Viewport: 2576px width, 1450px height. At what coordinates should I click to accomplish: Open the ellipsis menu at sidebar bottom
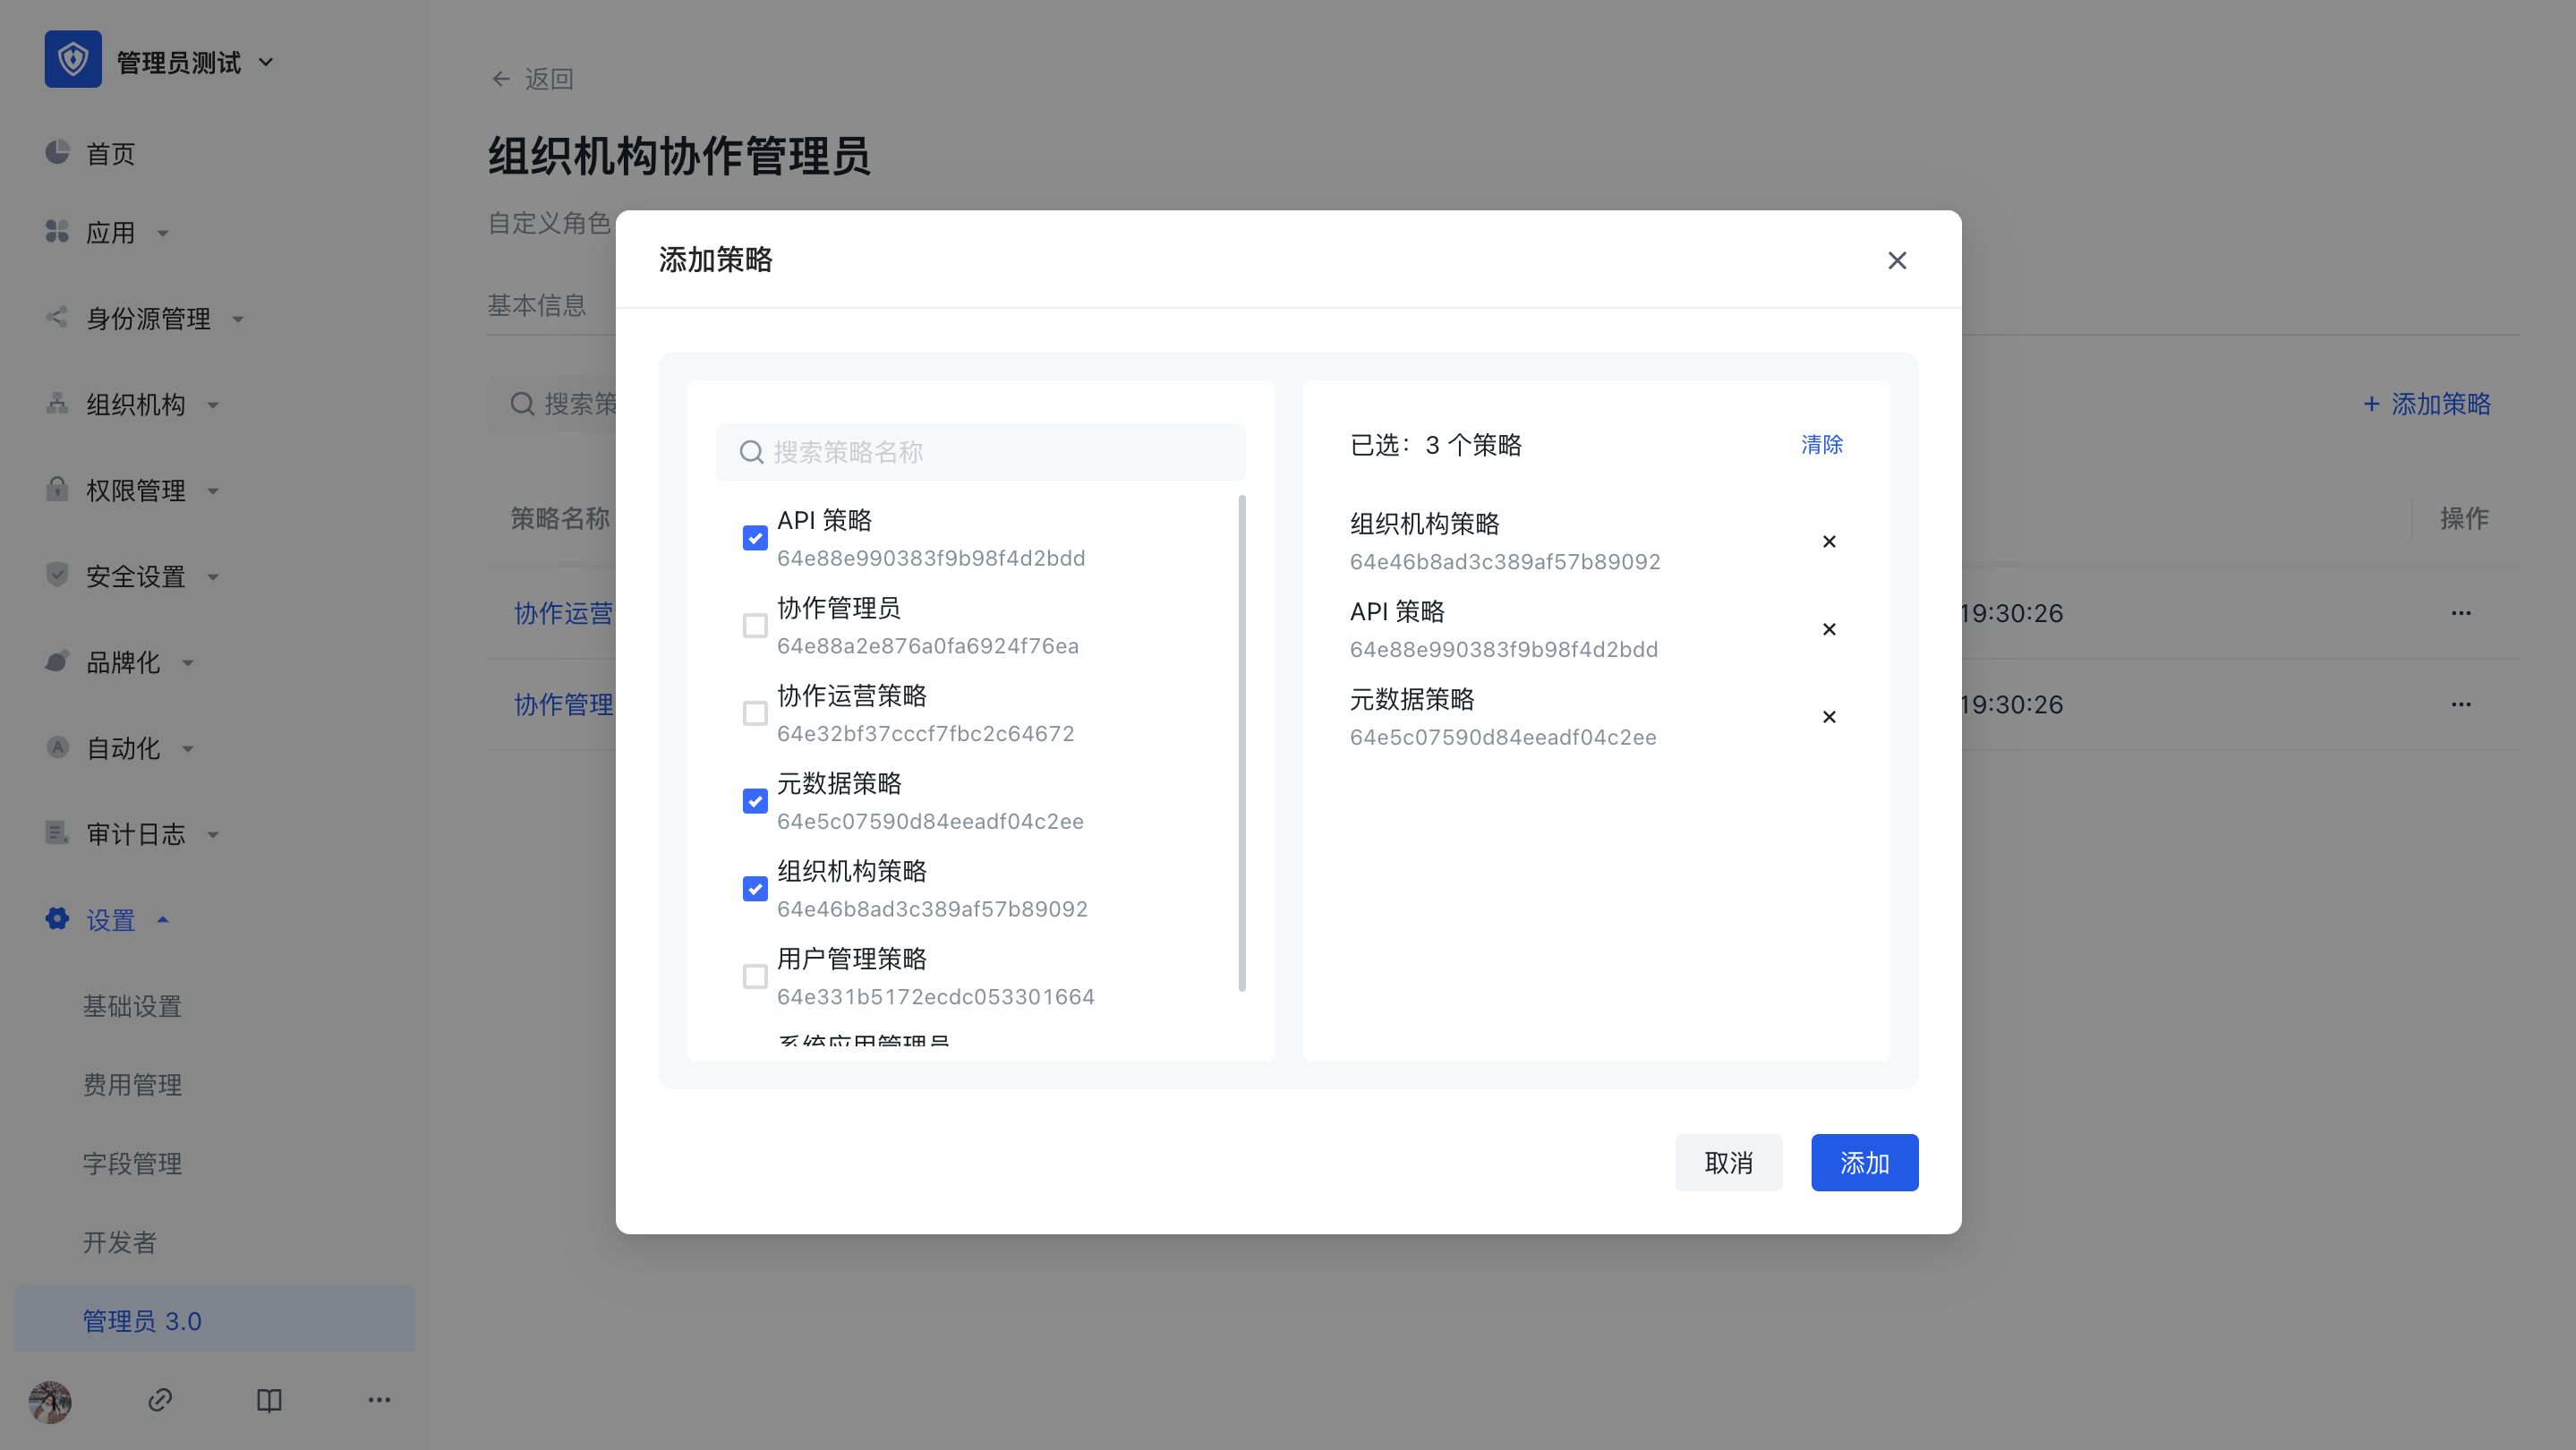(379, 1400)
